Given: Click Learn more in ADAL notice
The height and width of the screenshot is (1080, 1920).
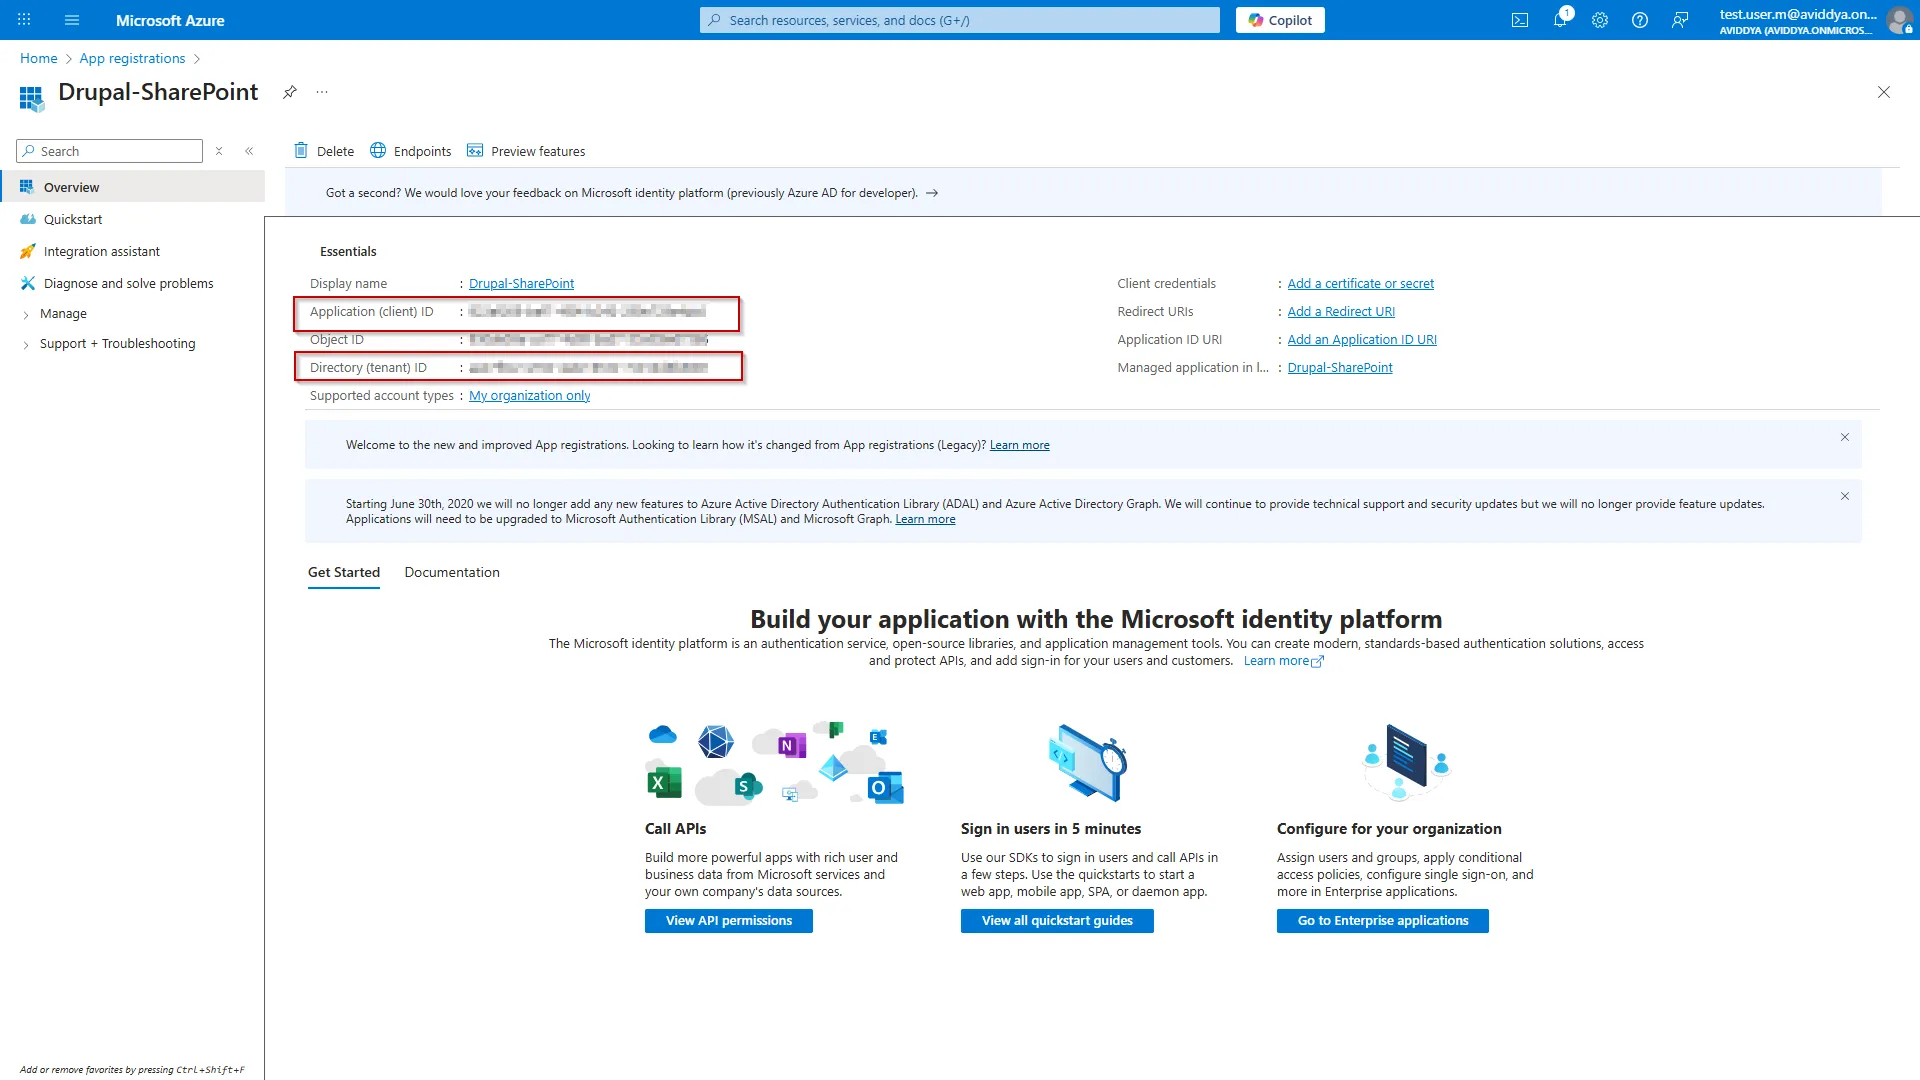Looking at the screenshot, I should (x=925, y=519).
